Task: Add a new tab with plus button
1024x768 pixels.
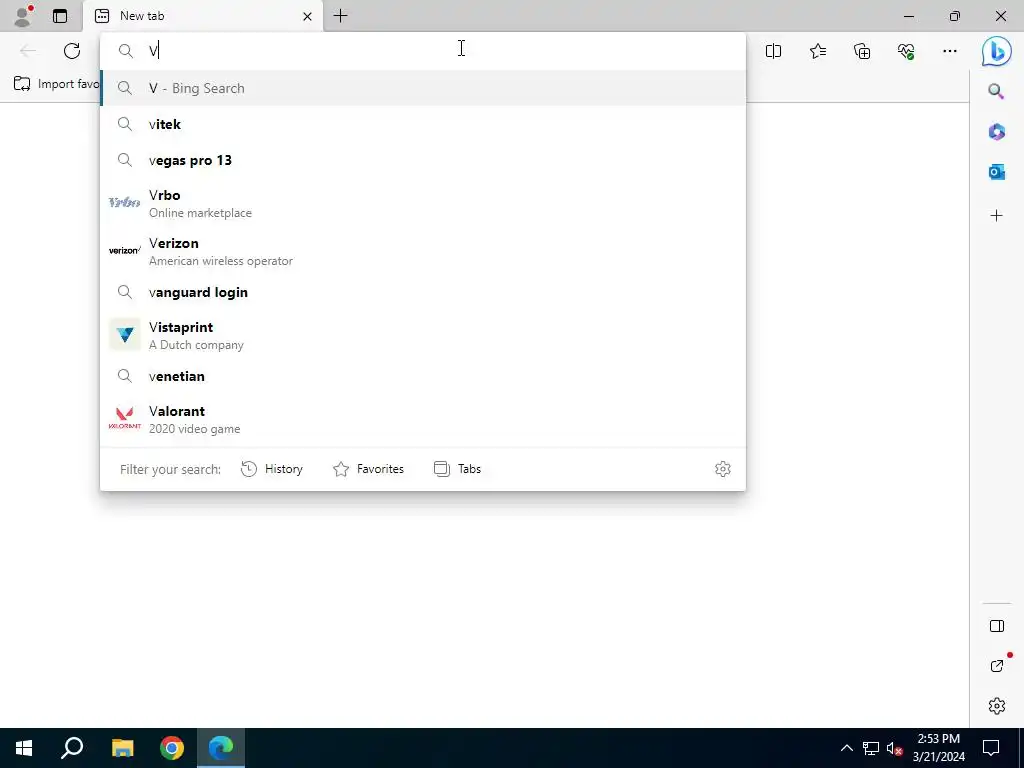Action: (x=340, y=16)
